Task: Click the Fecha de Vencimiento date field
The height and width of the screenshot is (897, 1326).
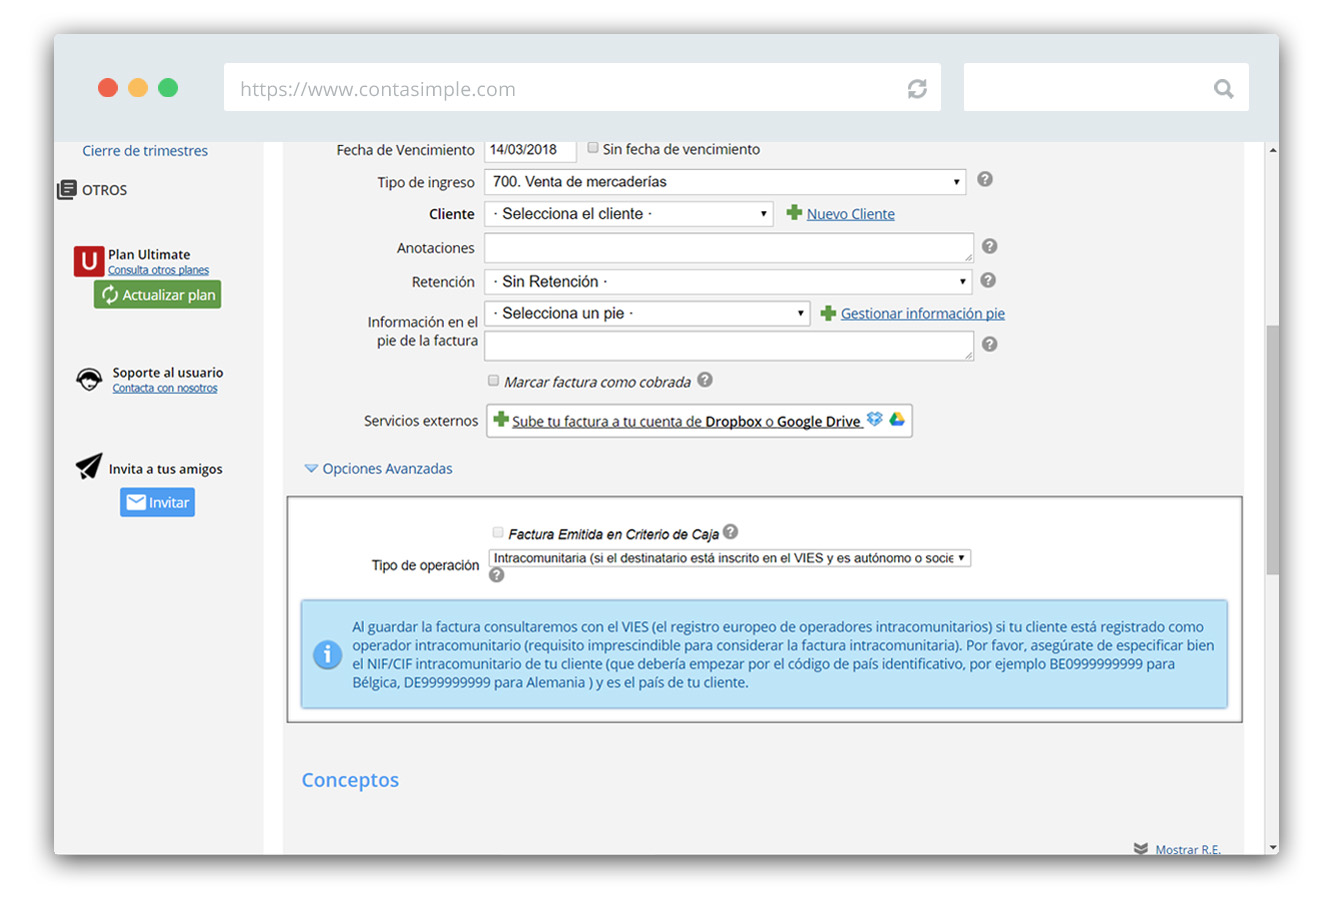Action: (x=530, y=150)
